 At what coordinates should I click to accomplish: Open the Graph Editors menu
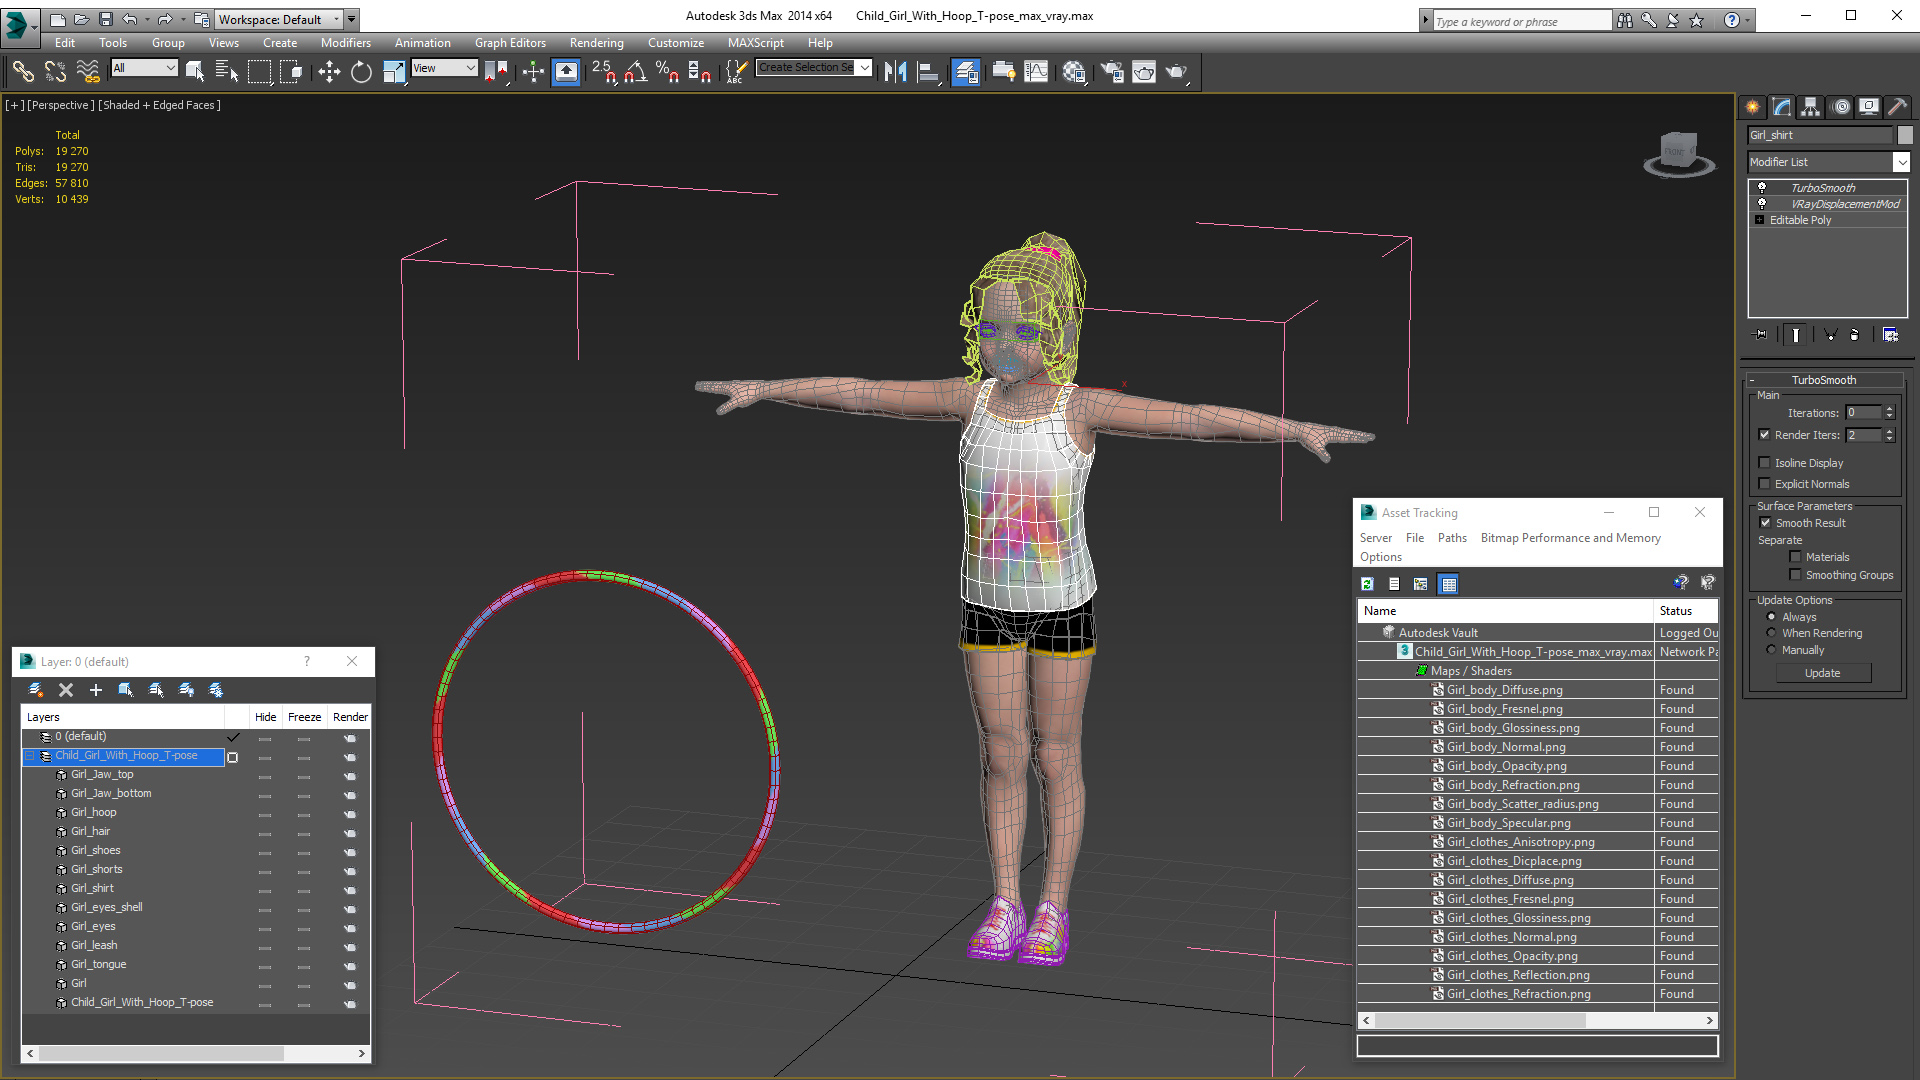(x=510, y=43)
